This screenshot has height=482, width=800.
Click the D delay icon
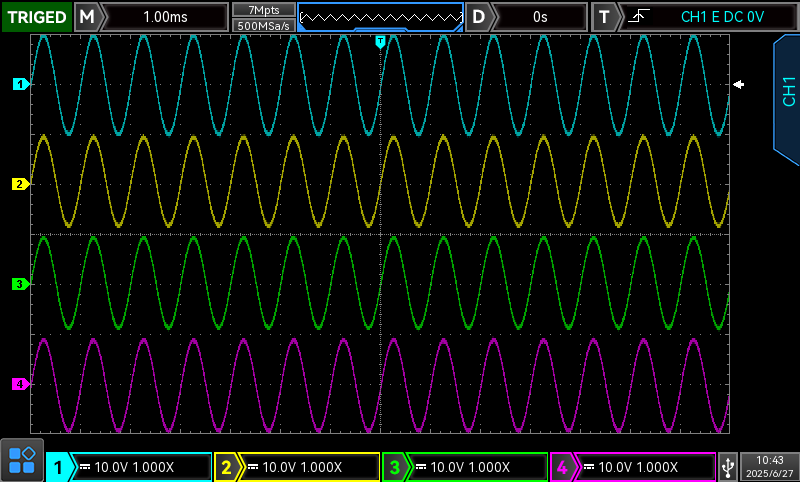tap(479, 17)
